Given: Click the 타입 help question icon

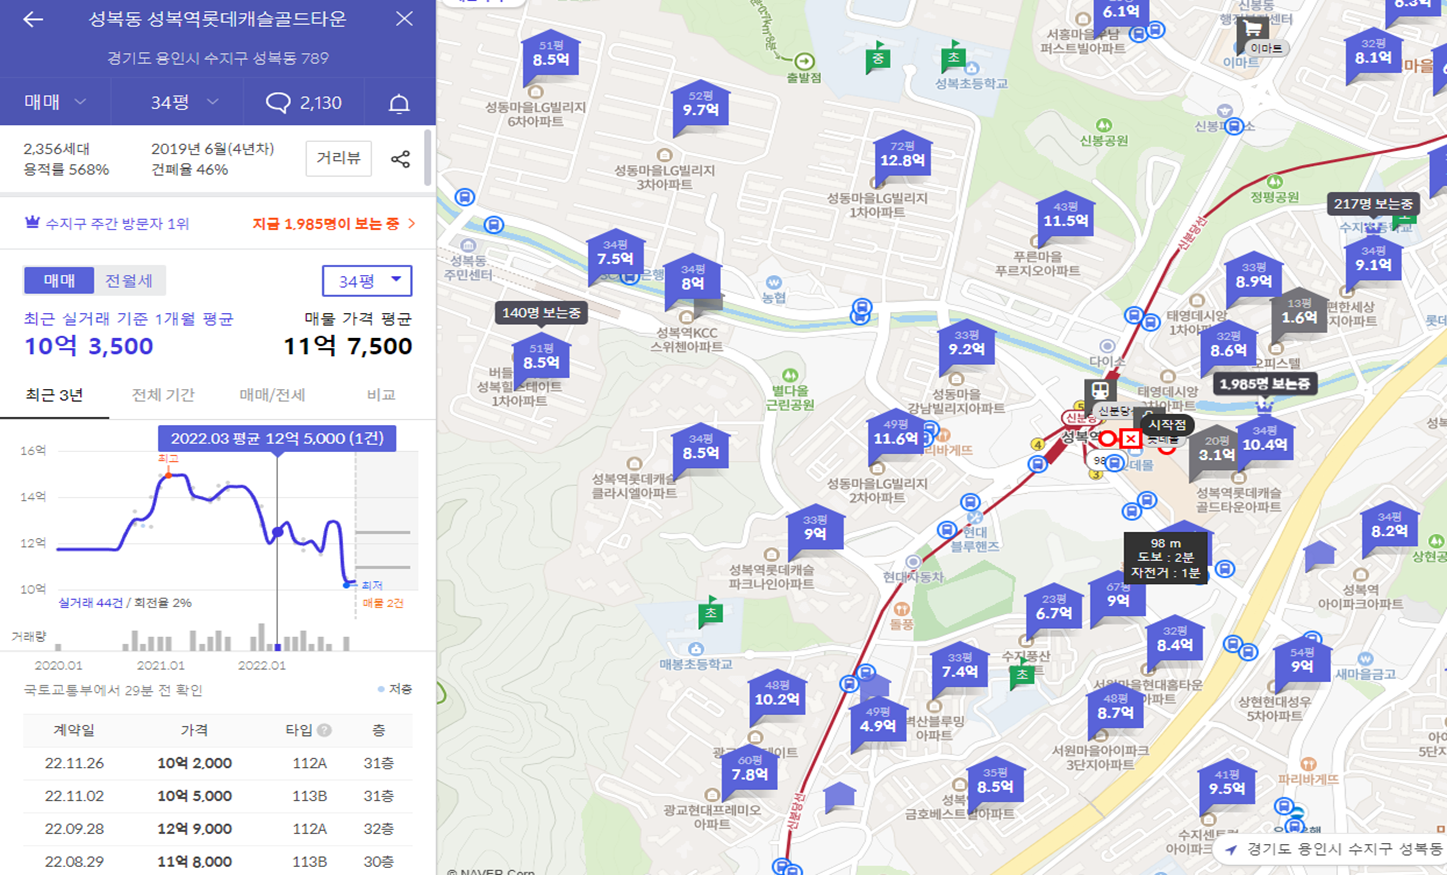Looking at the screenshot, I should coord(324,731).
